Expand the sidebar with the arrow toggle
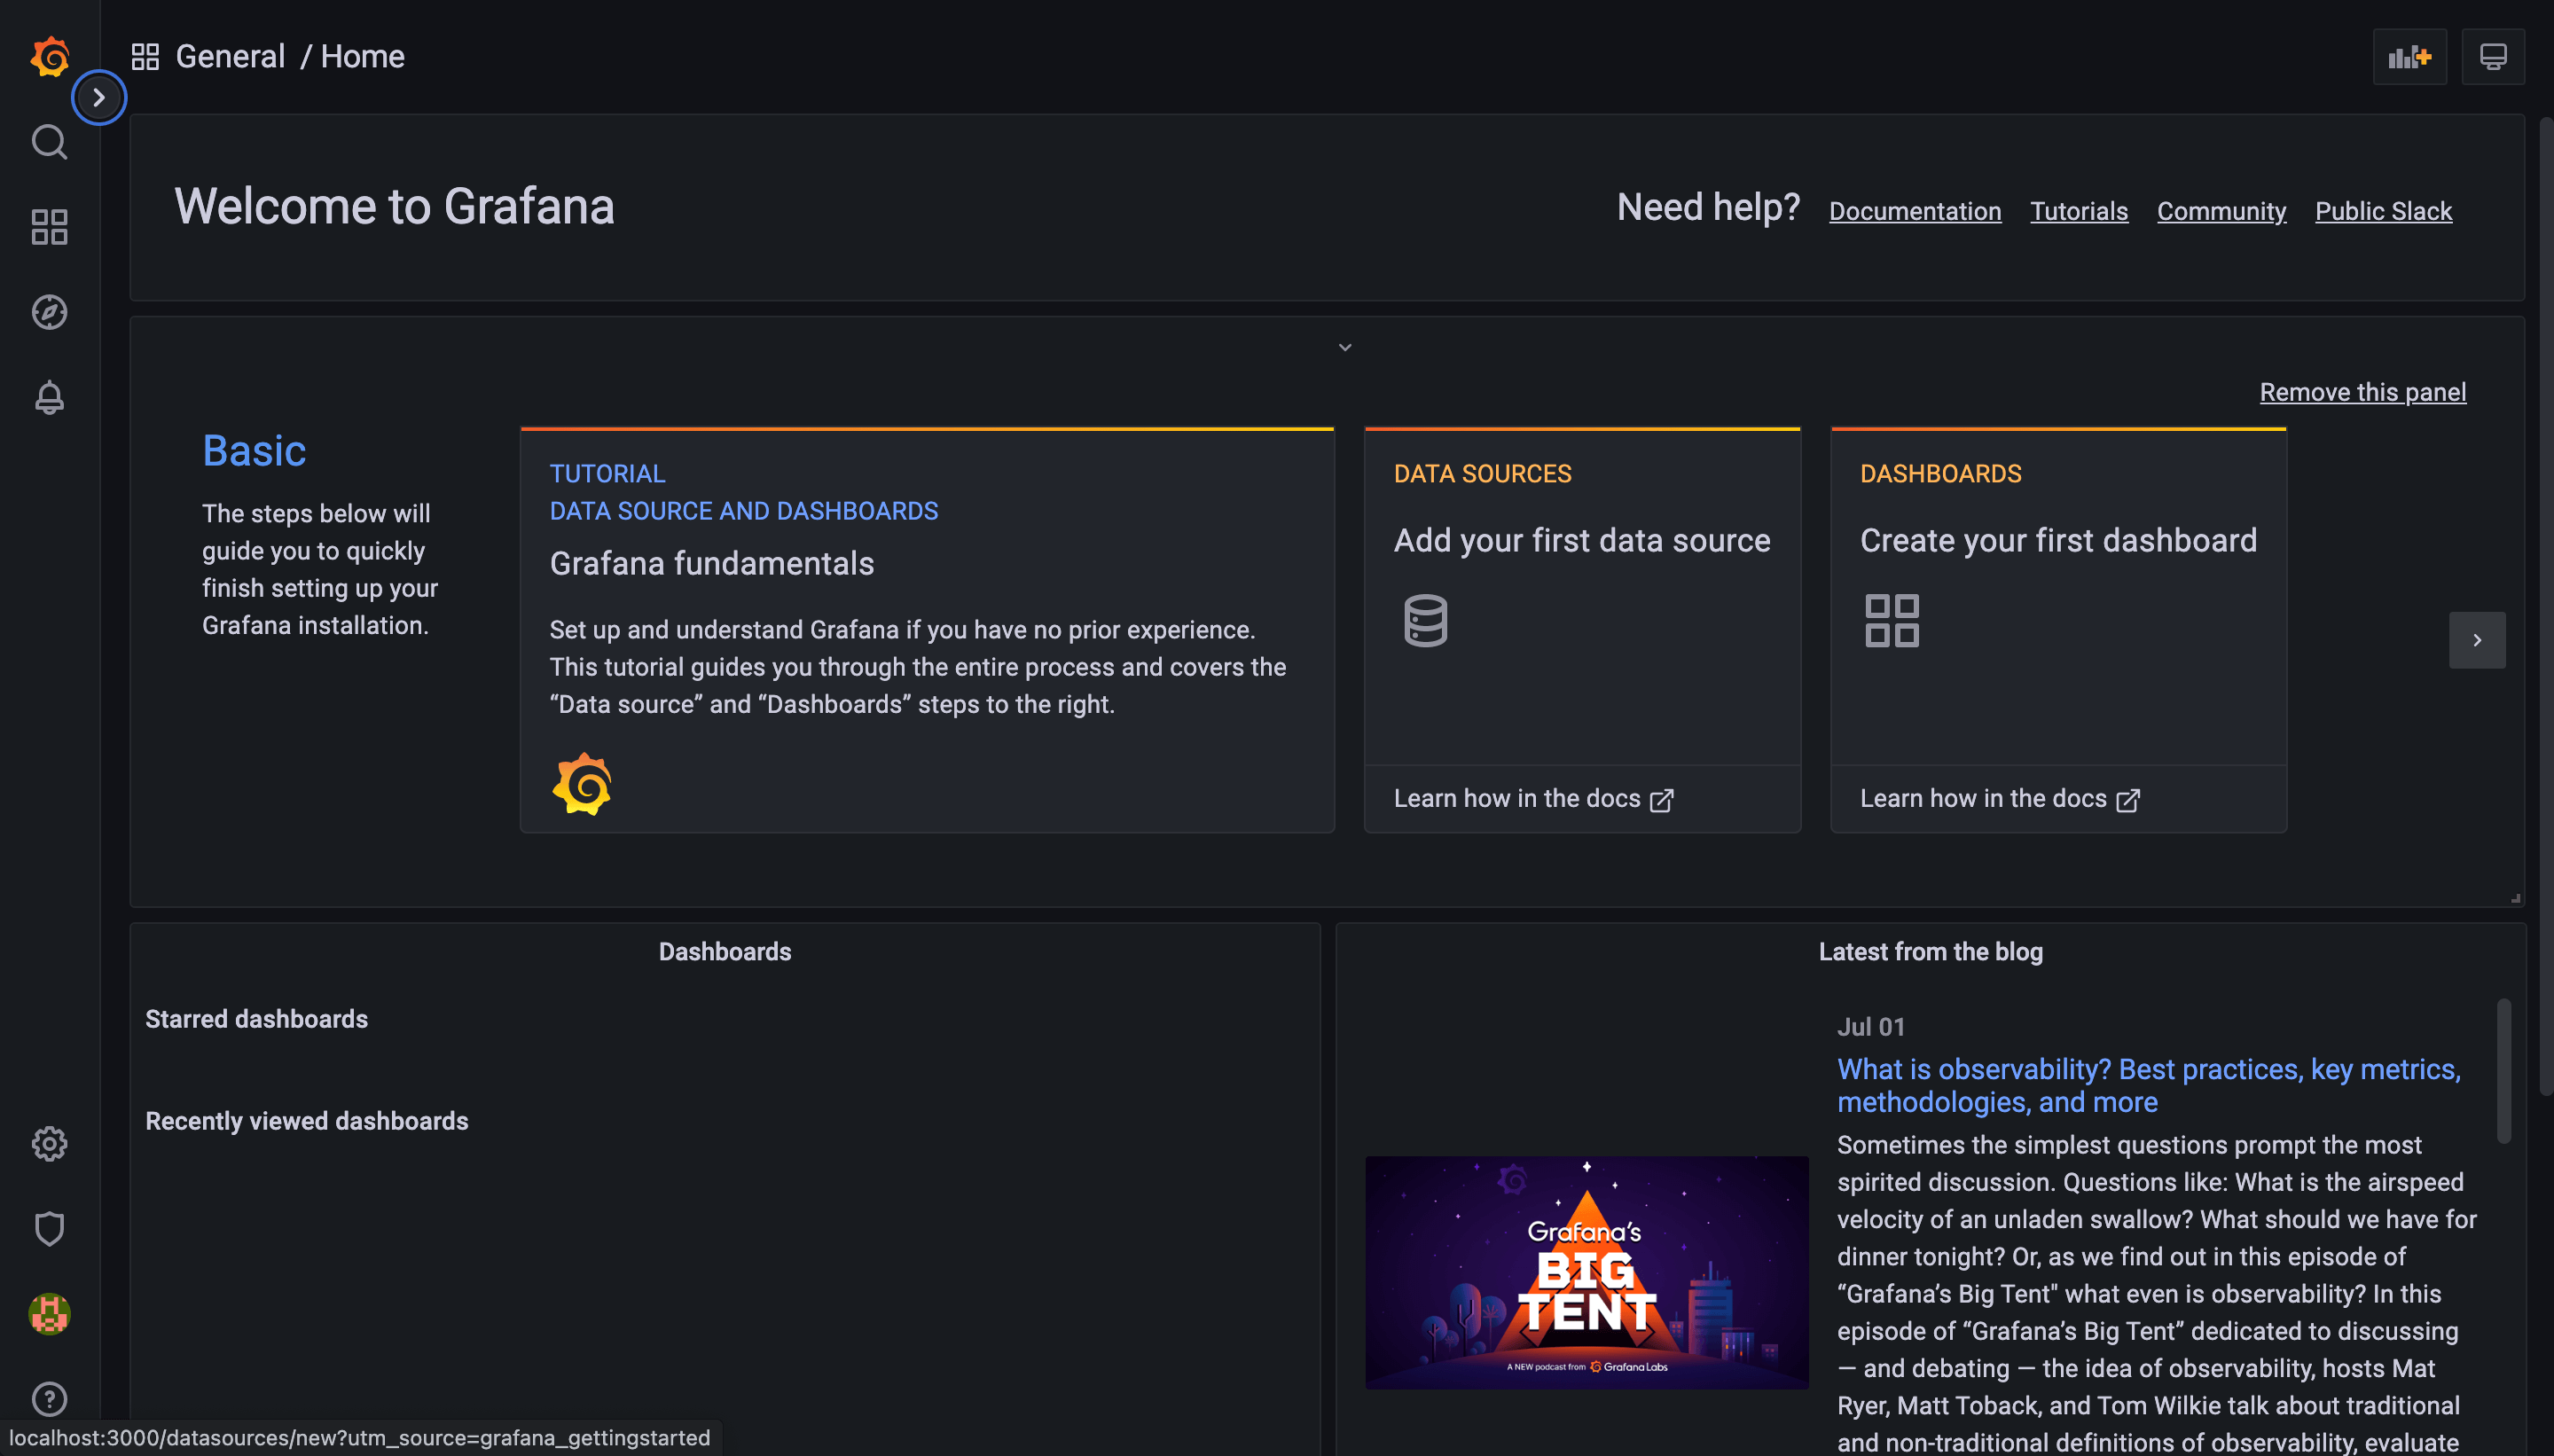2554x1456 pixels. (x=98, y=97)
